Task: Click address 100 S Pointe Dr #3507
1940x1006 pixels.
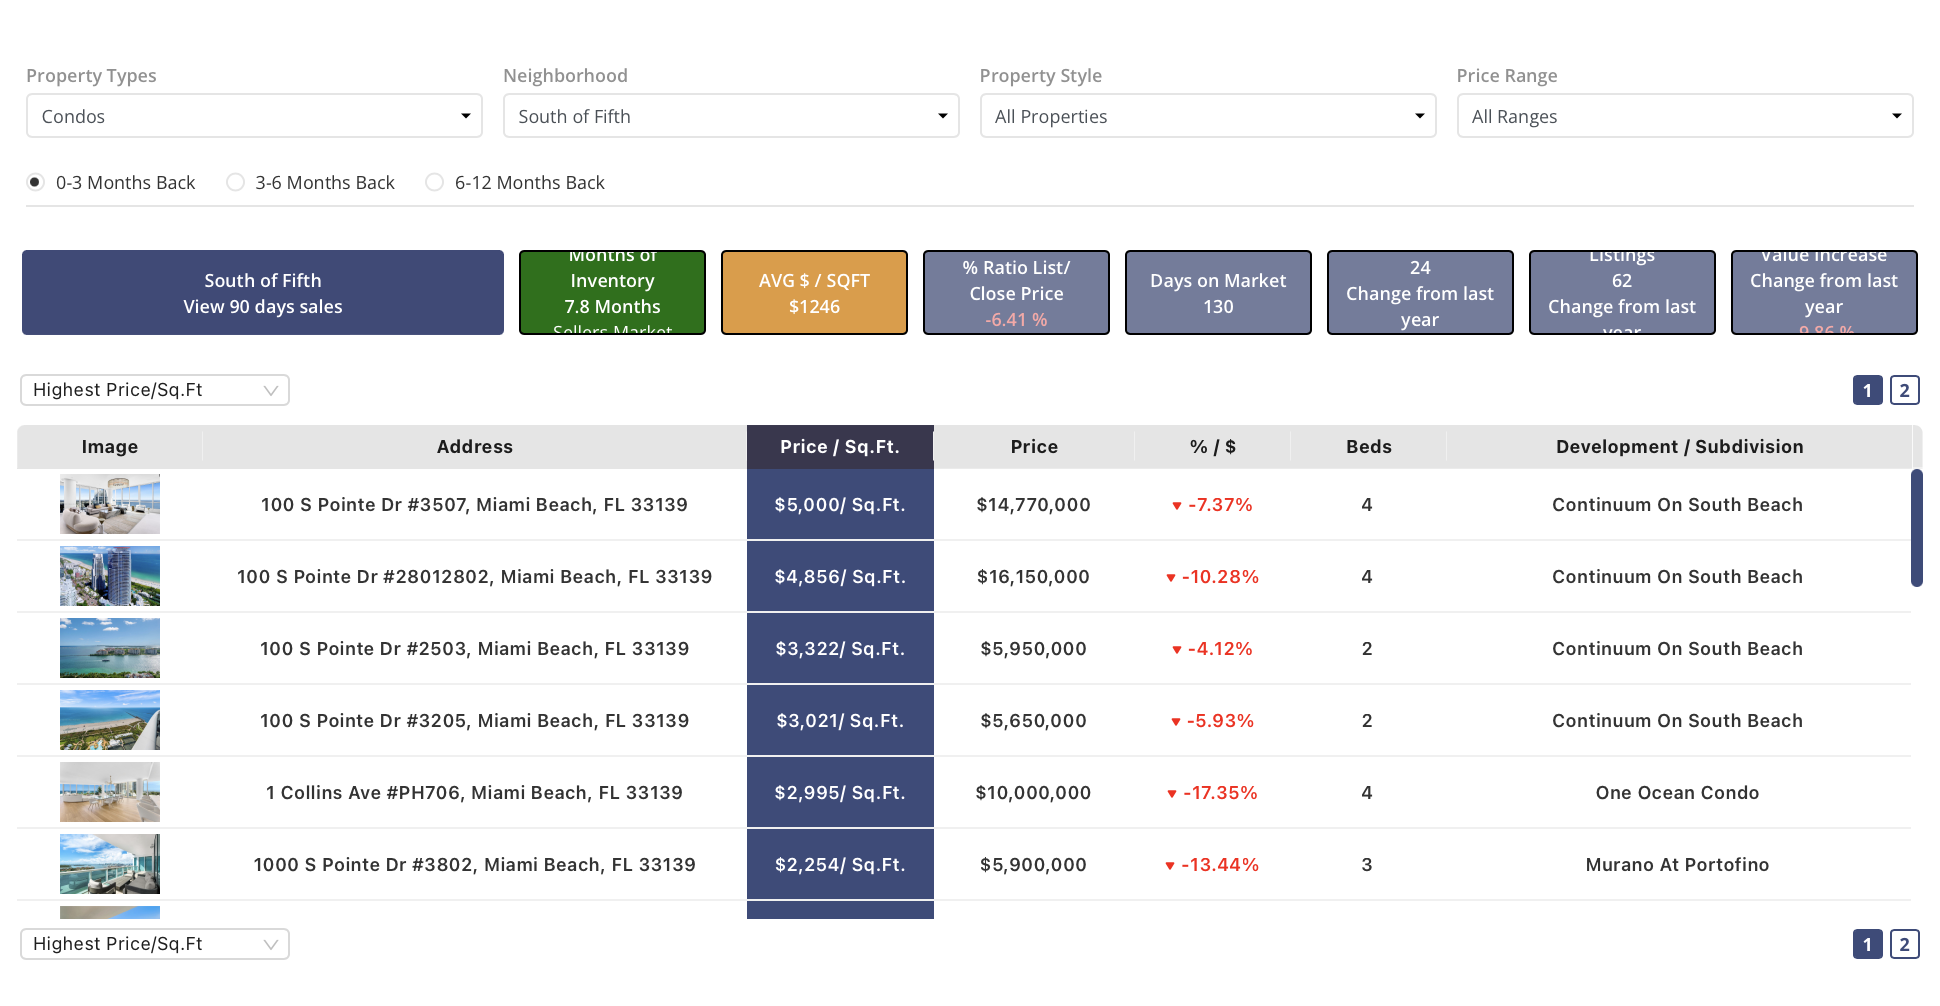Action: click(x=475, y=505)
